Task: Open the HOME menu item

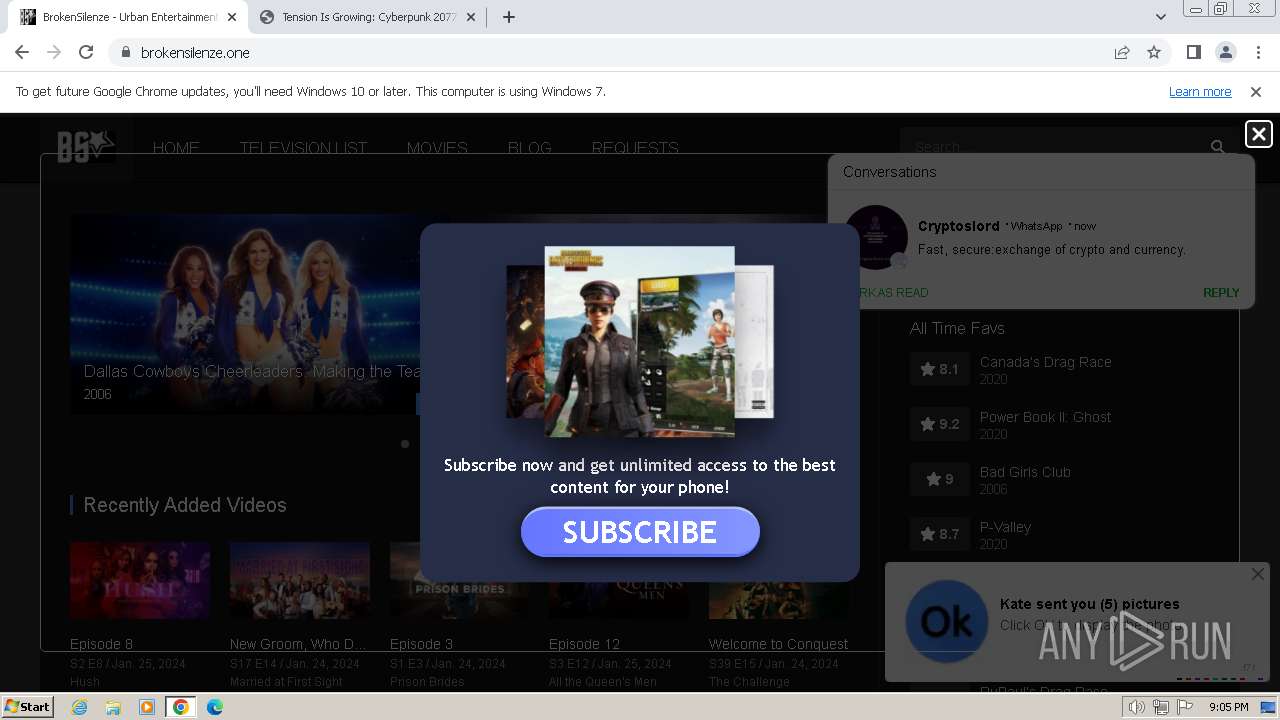Action: [x=176, y=148]
